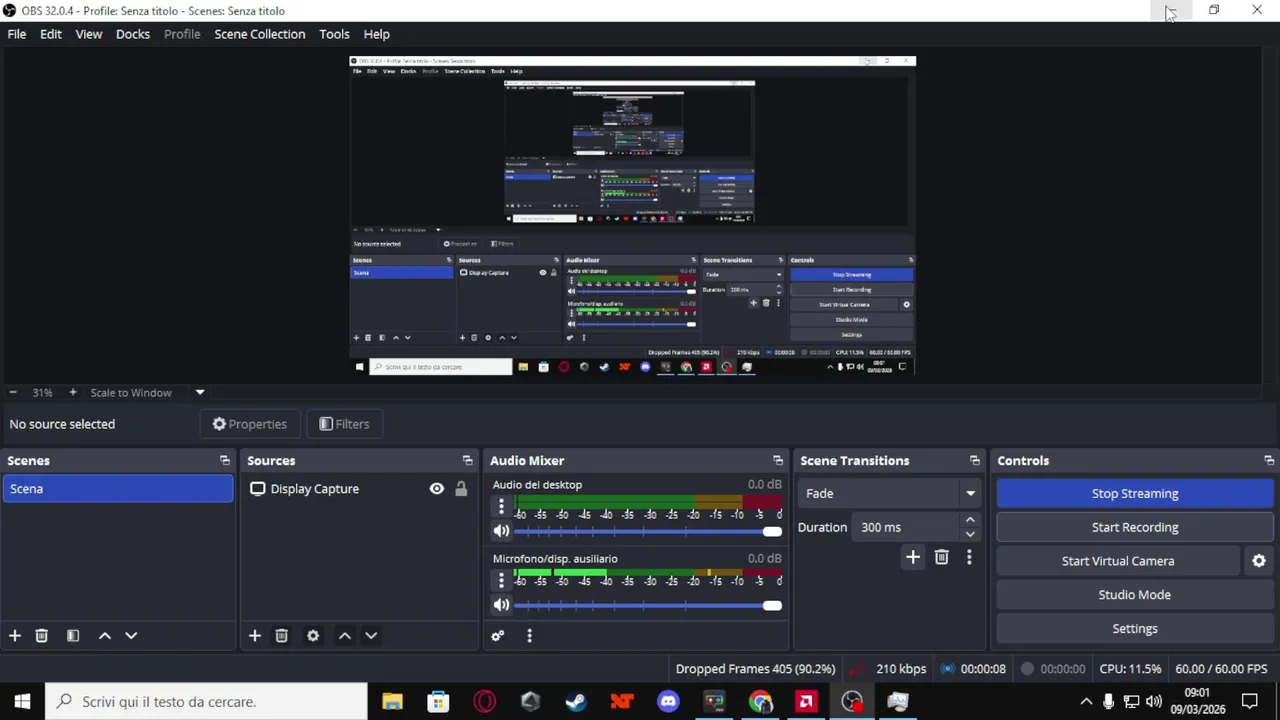Toggle Display Capture visibility eye
Image resolution: width=1280 pixels, height=720 pixels.
coord(437,489)
